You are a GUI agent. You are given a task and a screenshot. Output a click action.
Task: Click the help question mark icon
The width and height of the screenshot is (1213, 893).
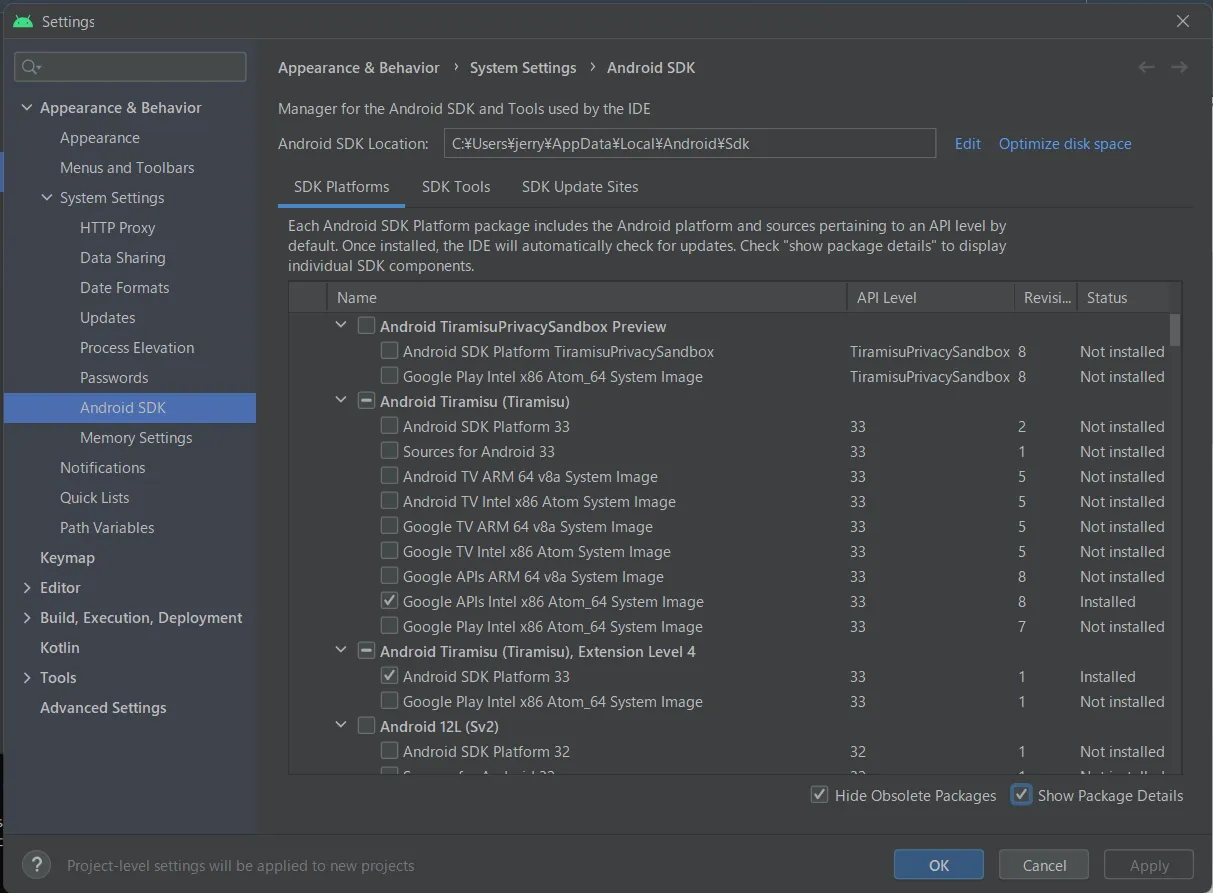coord(36,865)
